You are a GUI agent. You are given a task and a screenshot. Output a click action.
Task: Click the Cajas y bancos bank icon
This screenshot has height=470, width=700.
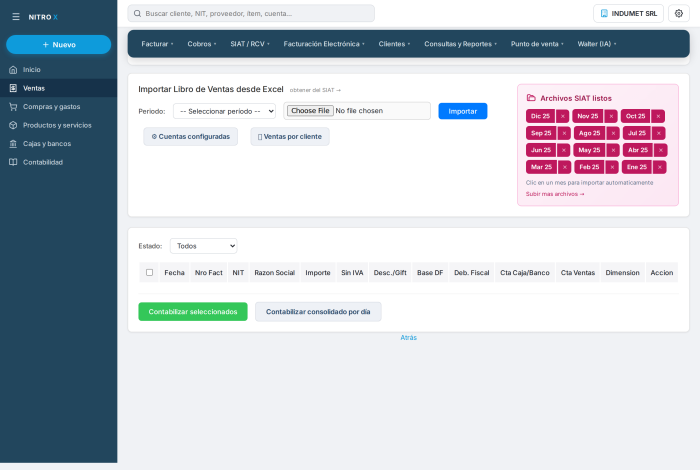point(13,144)
